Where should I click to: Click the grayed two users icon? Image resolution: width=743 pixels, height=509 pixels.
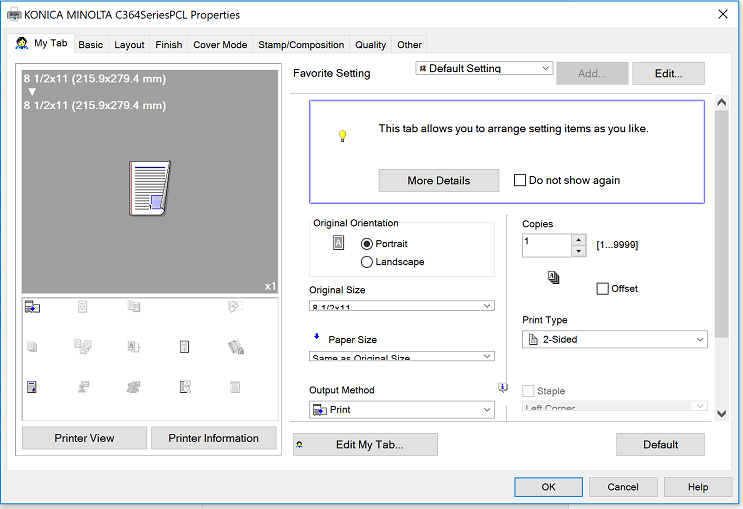[x=134, y=387]
